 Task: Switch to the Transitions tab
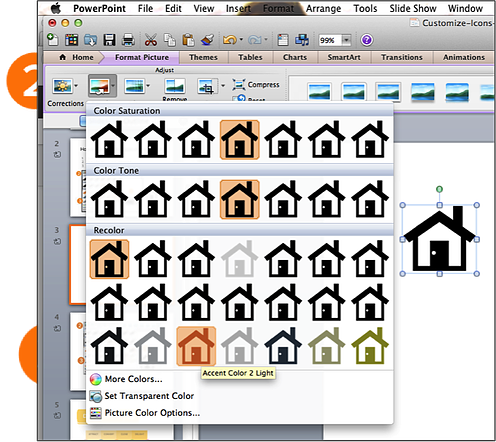pyautogui.click(x=402, y=57)
